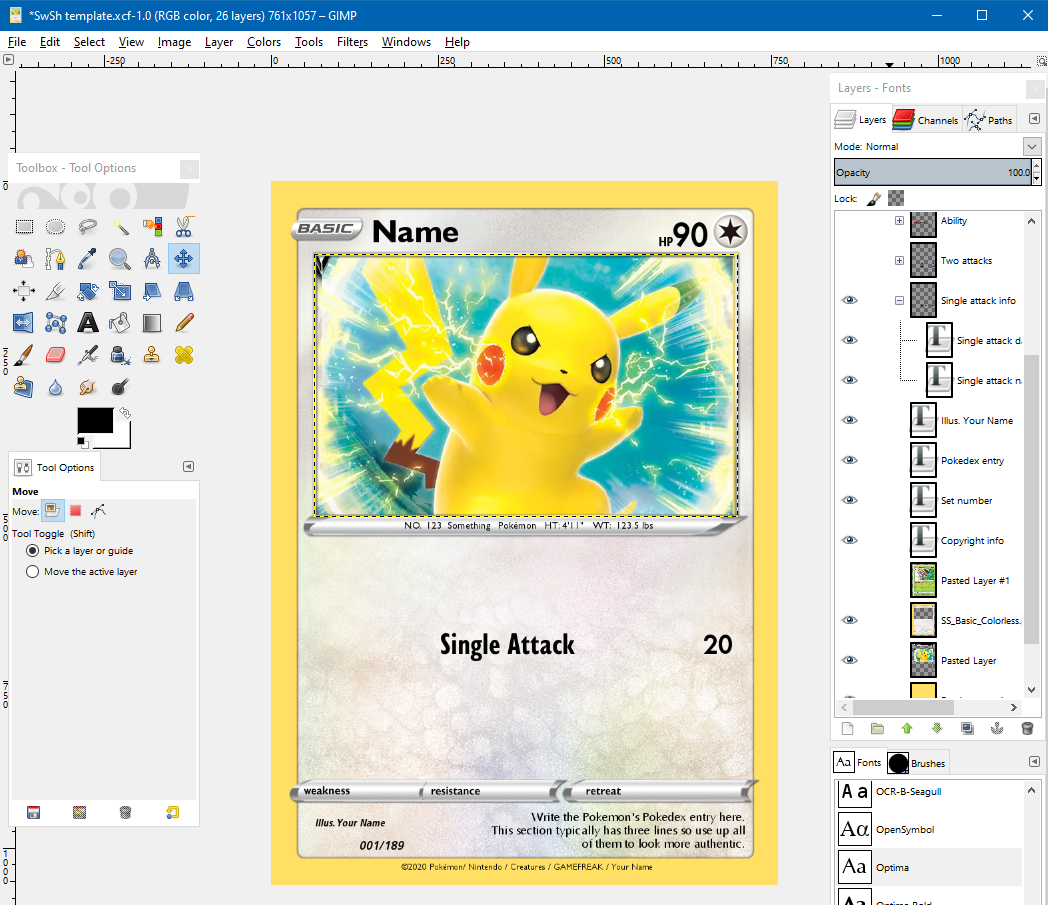Activate the Crop tool
Image resolution: width=1048 pixels, height=905 pixels.
click(x=55, y=290)
